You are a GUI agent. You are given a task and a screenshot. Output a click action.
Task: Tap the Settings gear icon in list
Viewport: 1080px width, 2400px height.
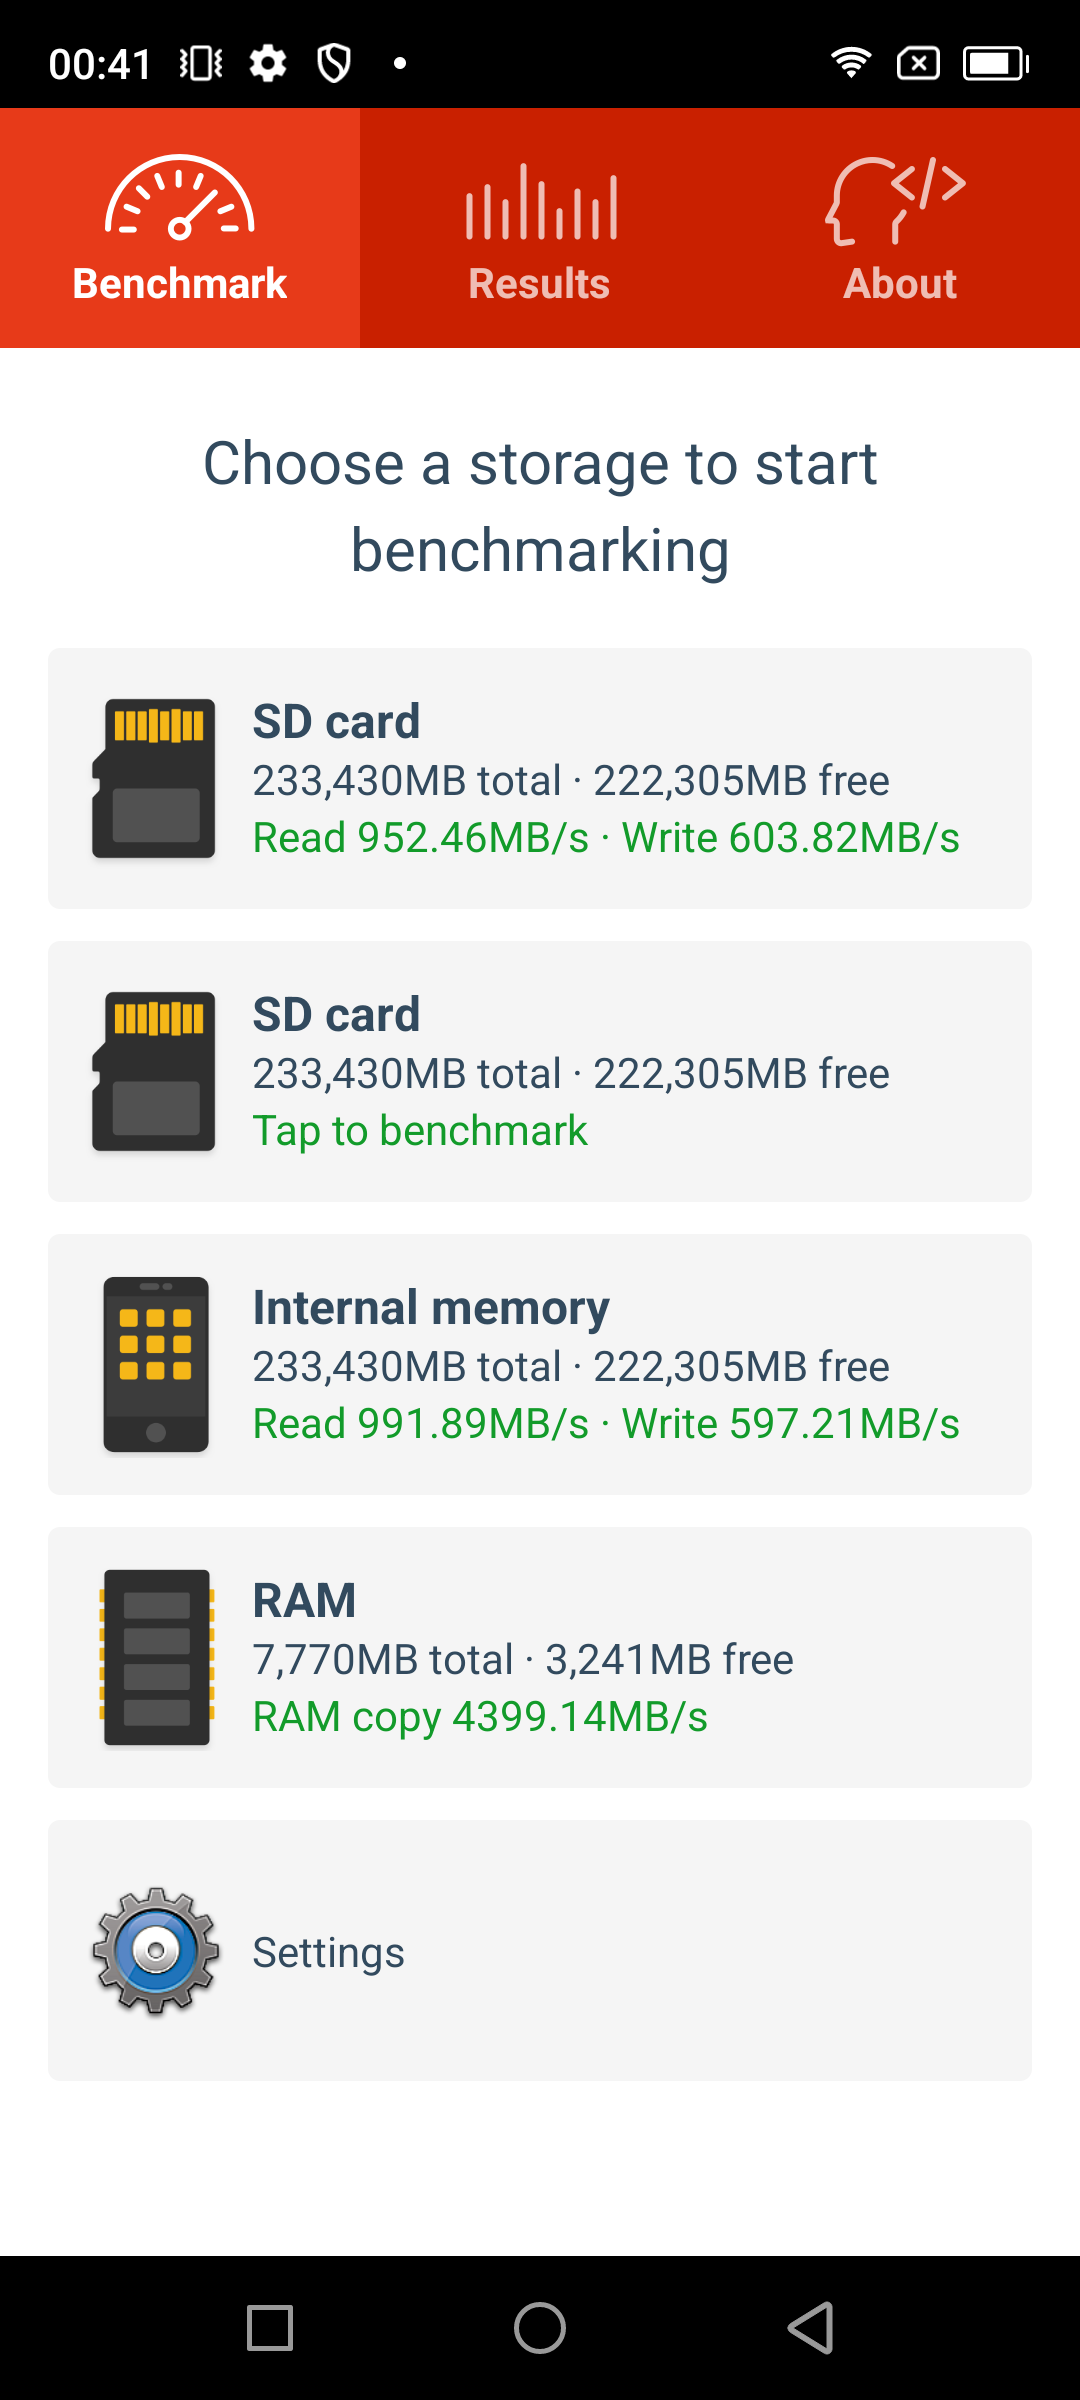(156, 1950)
